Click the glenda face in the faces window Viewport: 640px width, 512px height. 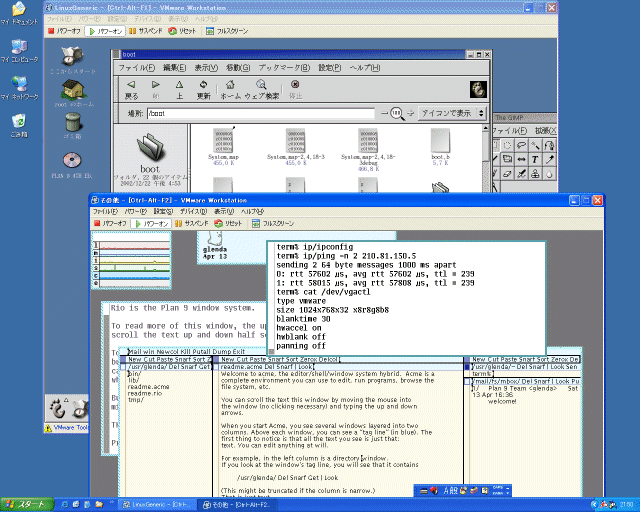click(x=215, y=237)
